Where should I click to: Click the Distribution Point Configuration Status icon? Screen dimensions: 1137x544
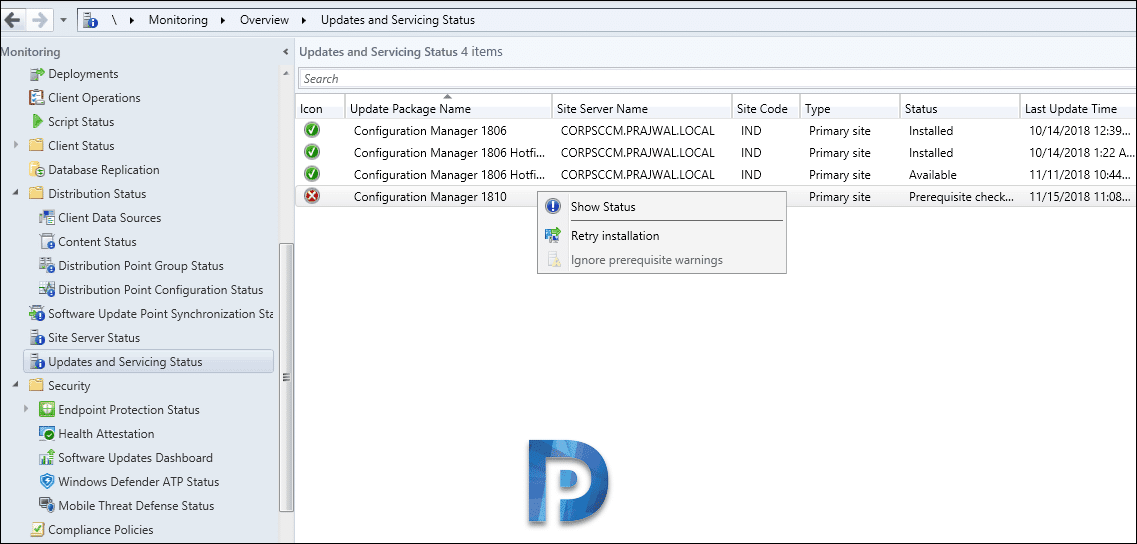coord(46,289)
